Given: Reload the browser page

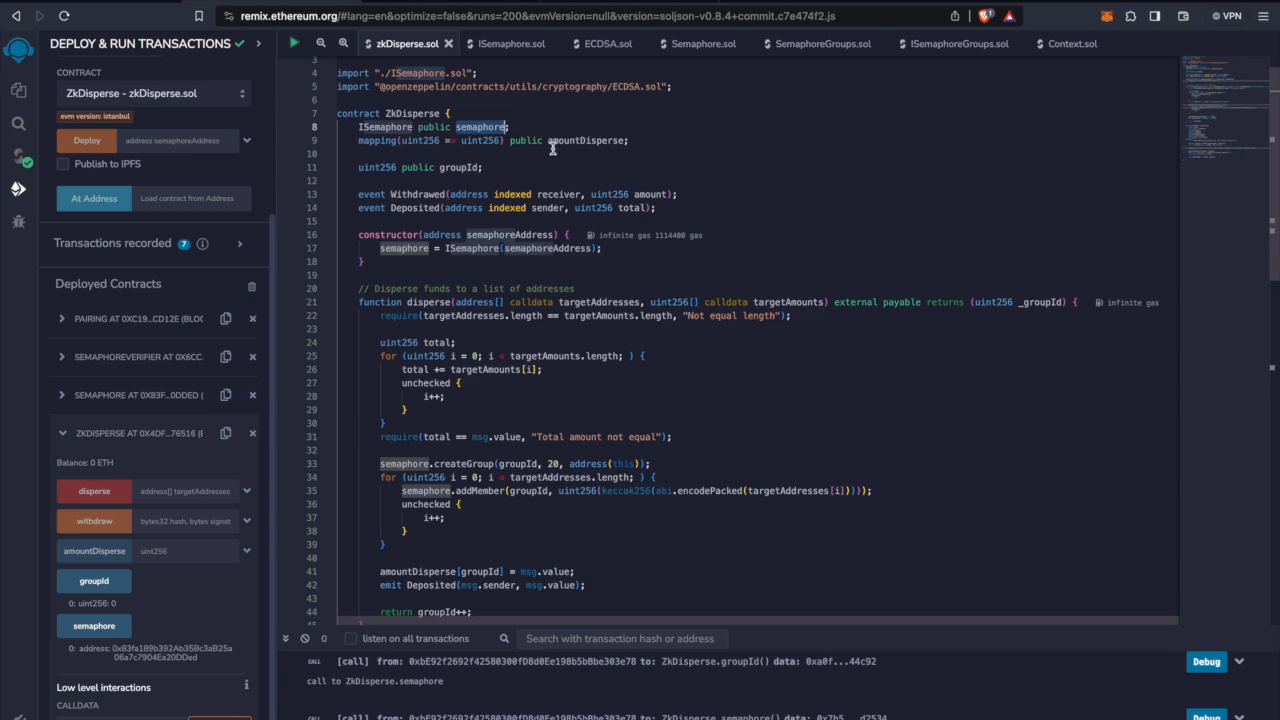Looking at the screenshot, I should pyautogui.click(x=64, y=16).
